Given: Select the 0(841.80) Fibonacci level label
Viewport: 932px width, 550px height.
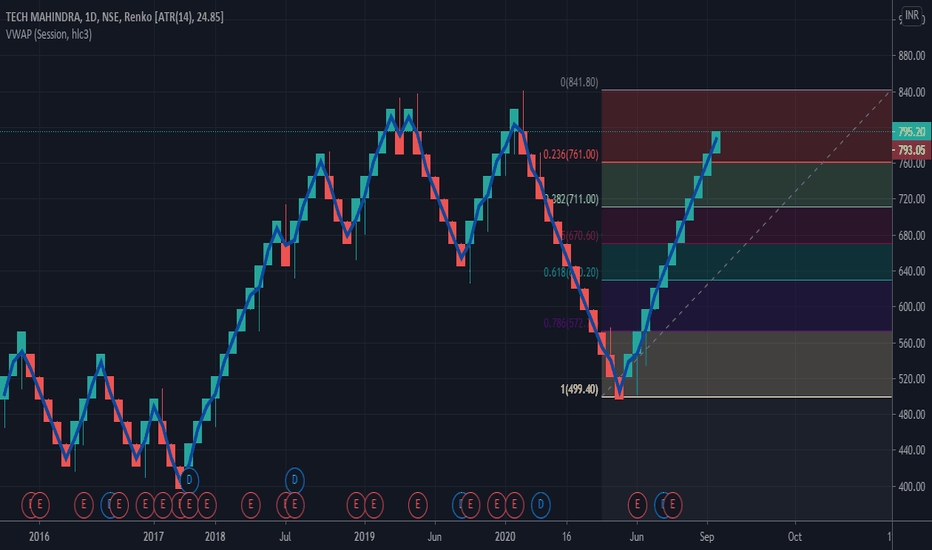Looking at the screenshot, I should 579,82.
